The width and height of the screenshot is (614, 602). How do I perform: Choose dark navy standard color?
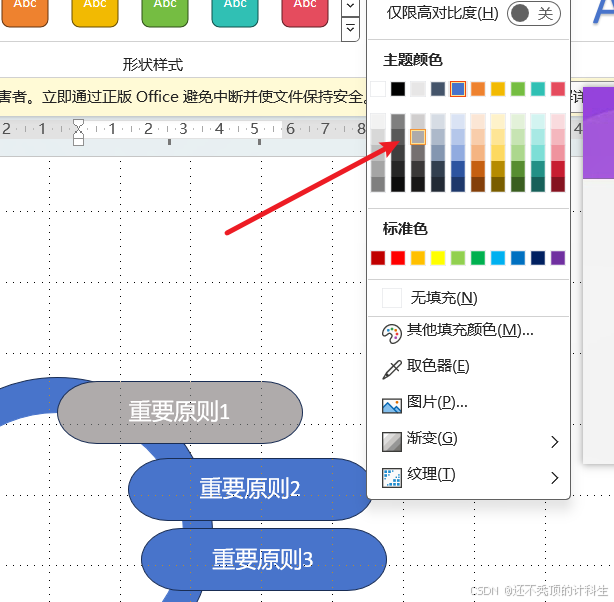point(538,258)
